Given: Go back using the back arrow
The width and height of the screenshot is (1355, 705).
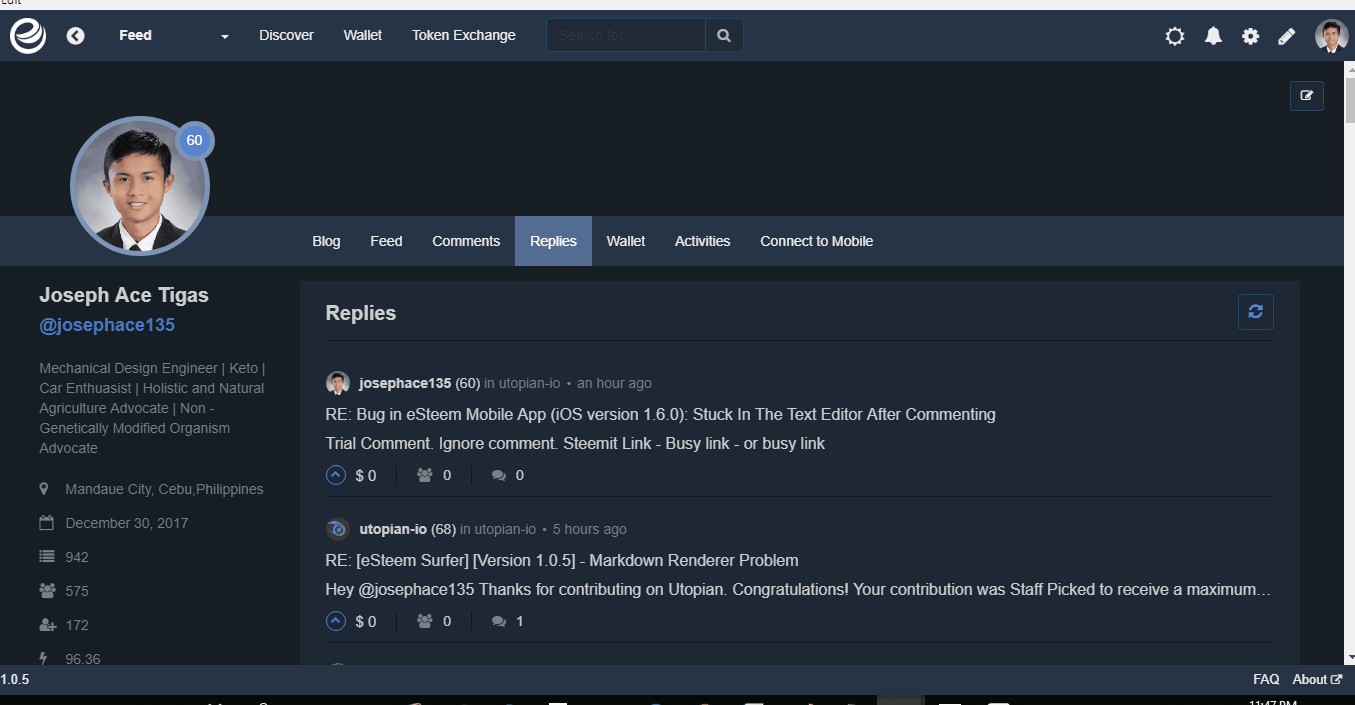Looking at the screenshot, I should coord(76,36).
